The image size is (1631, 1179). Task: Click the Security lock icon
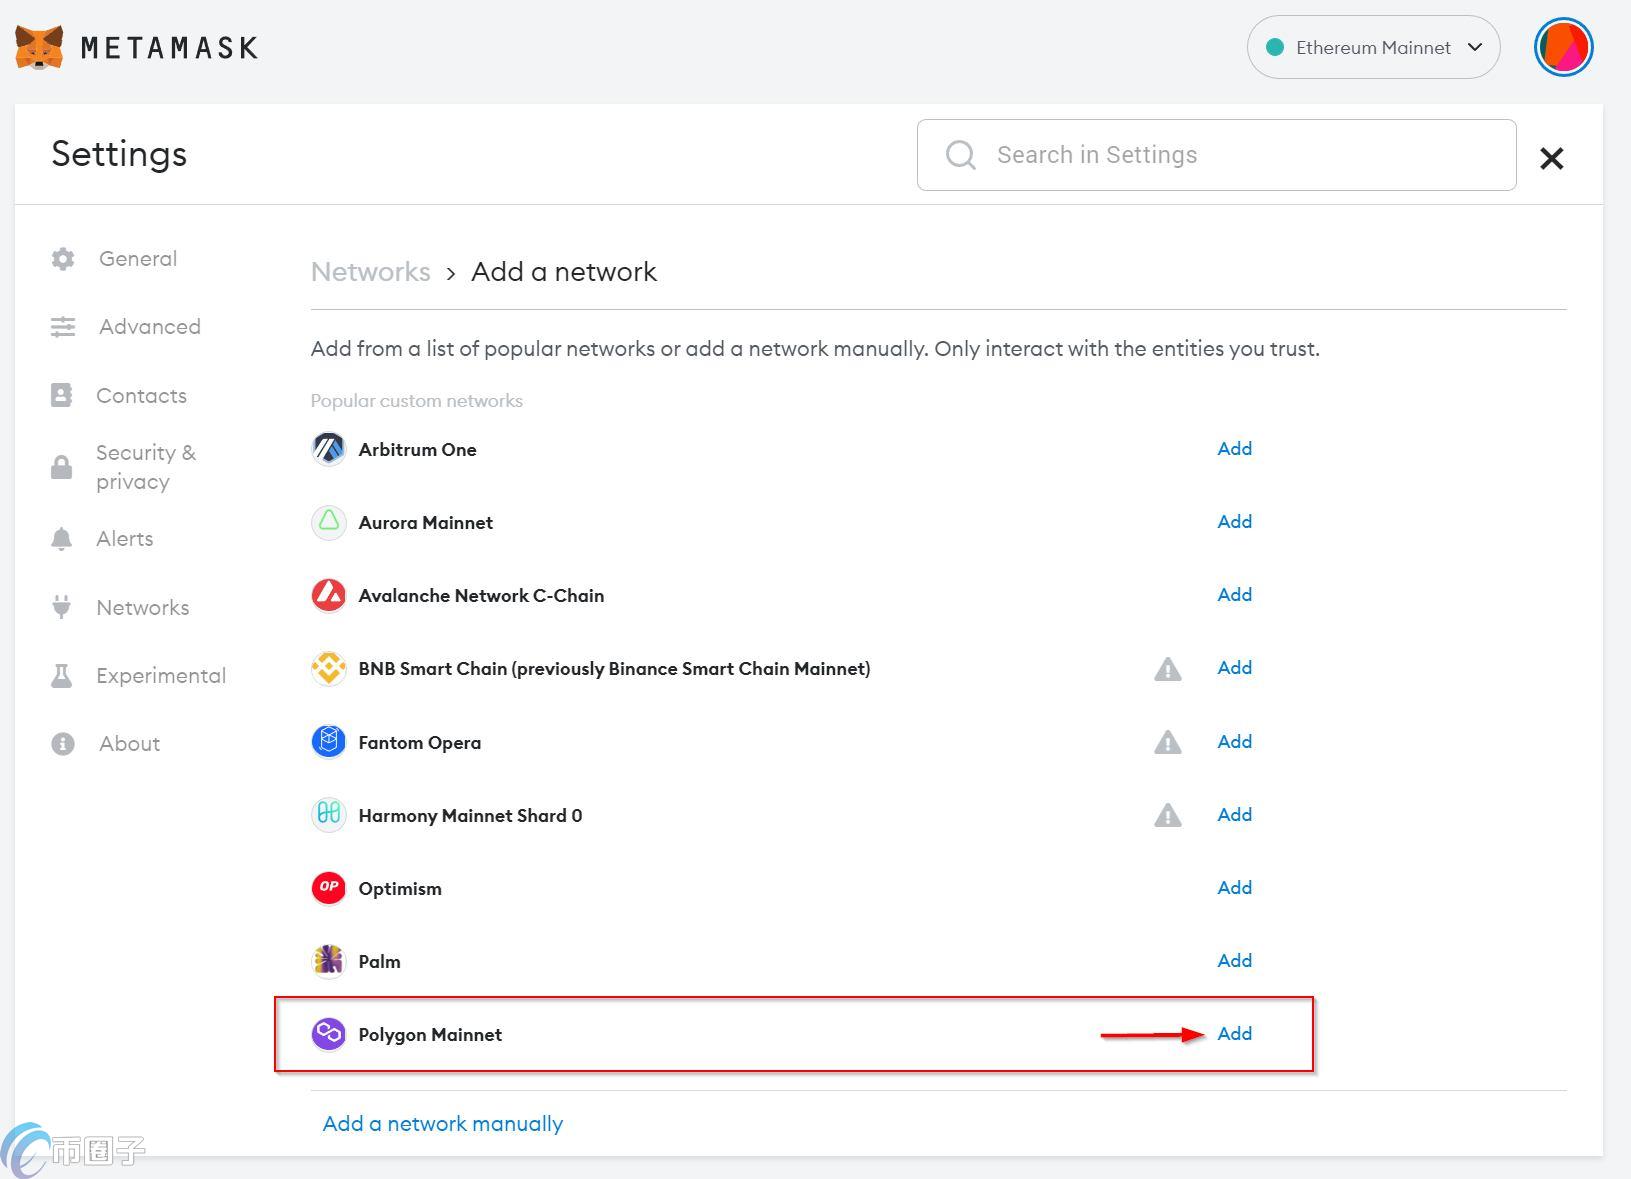point(61,467)
